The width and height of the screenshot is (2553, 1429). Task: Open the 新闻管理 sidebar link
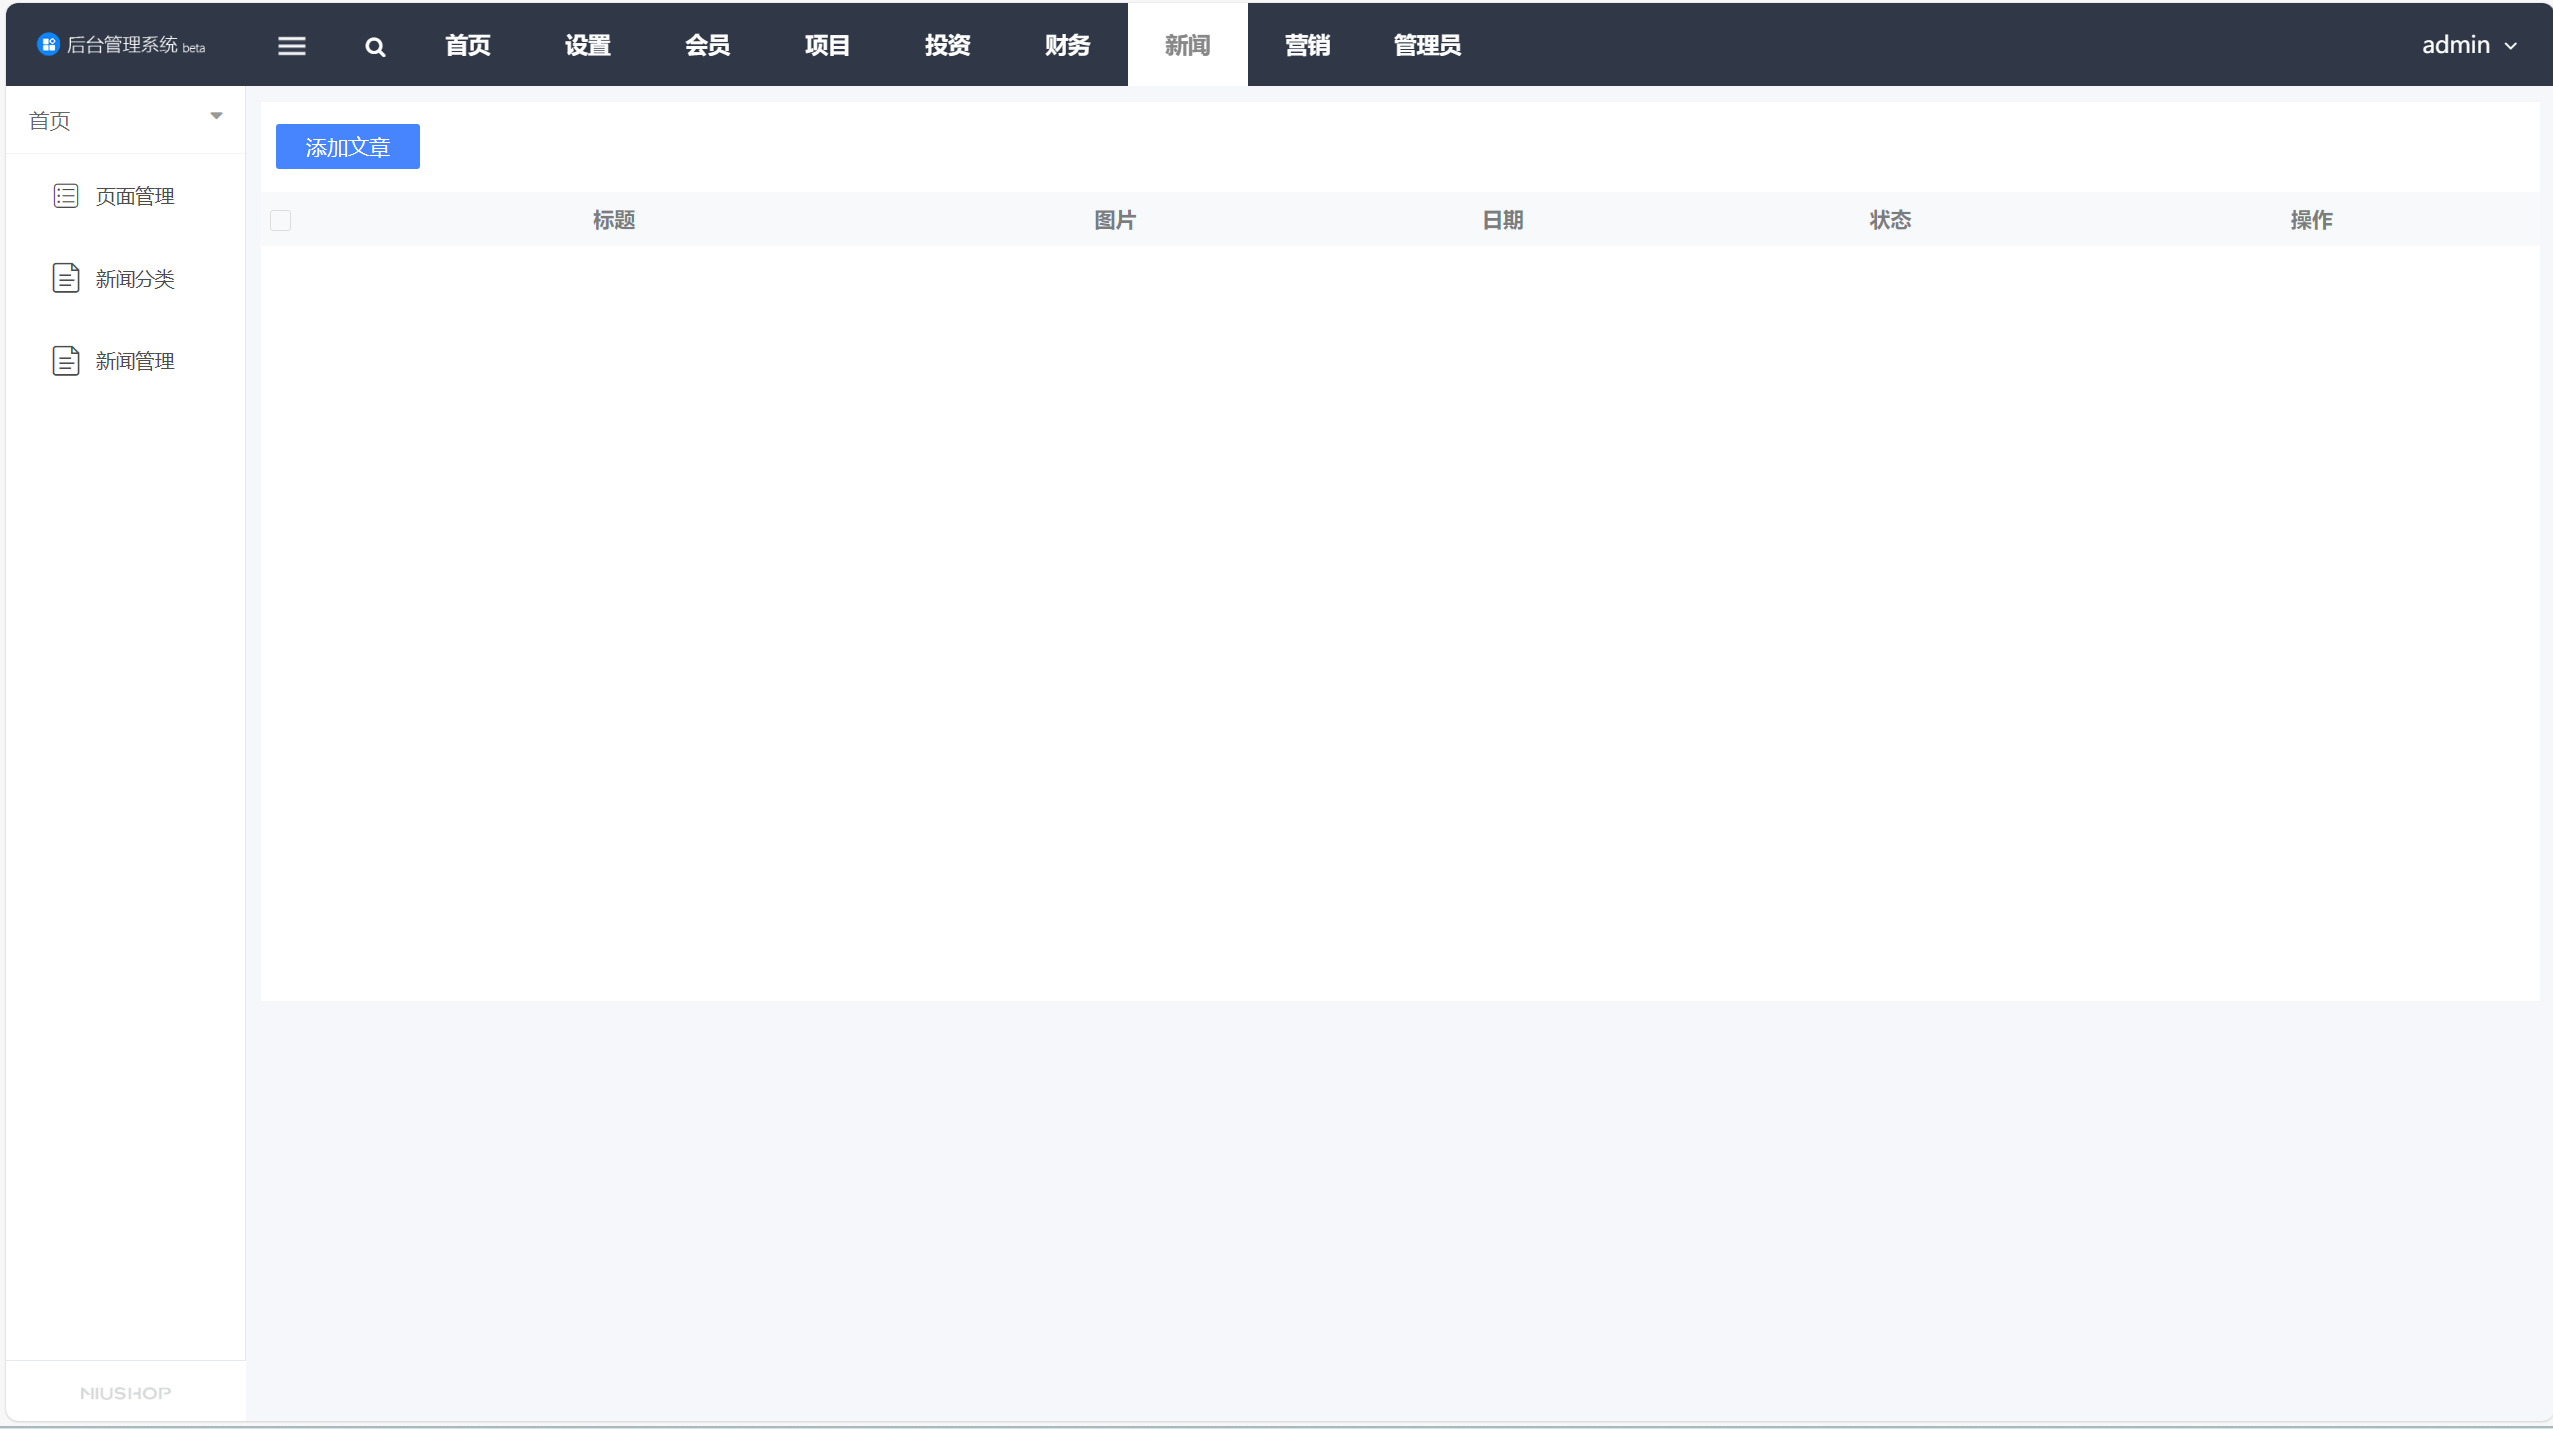(135, 361)
